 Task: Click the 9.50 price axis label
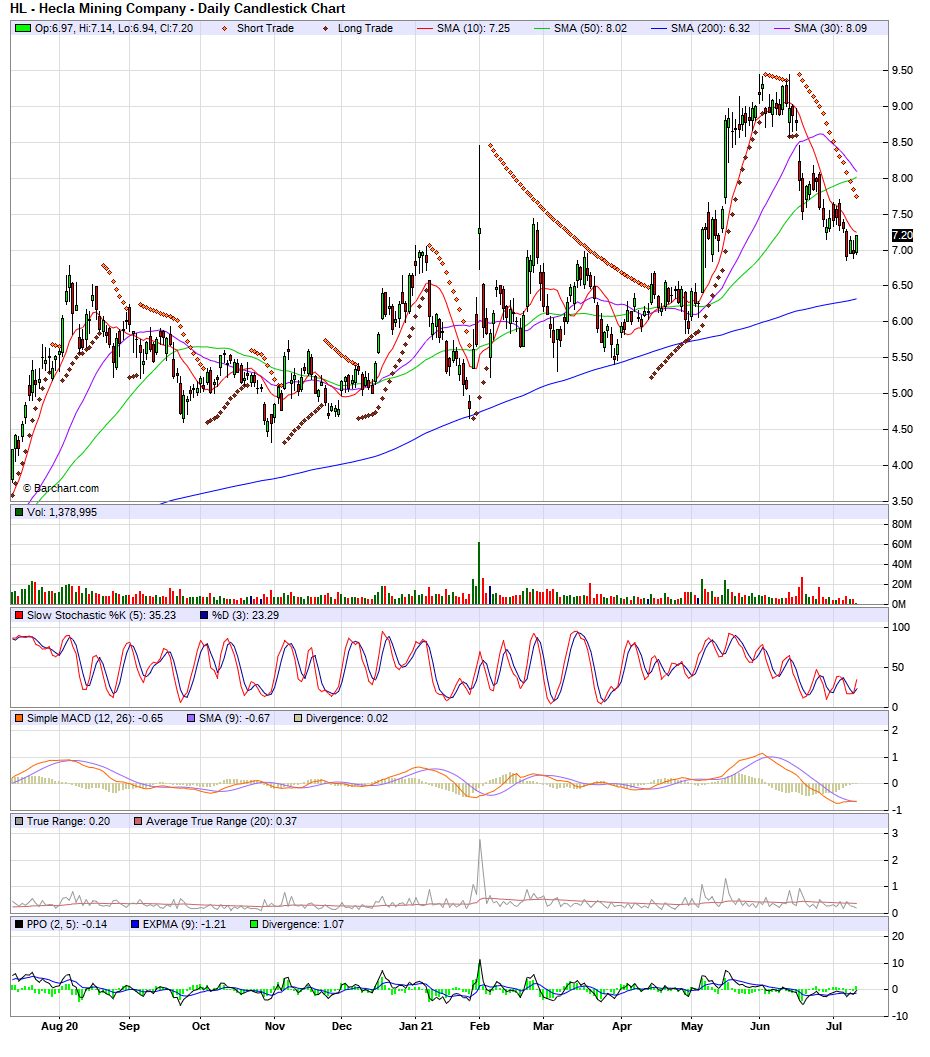click(902, 71)
